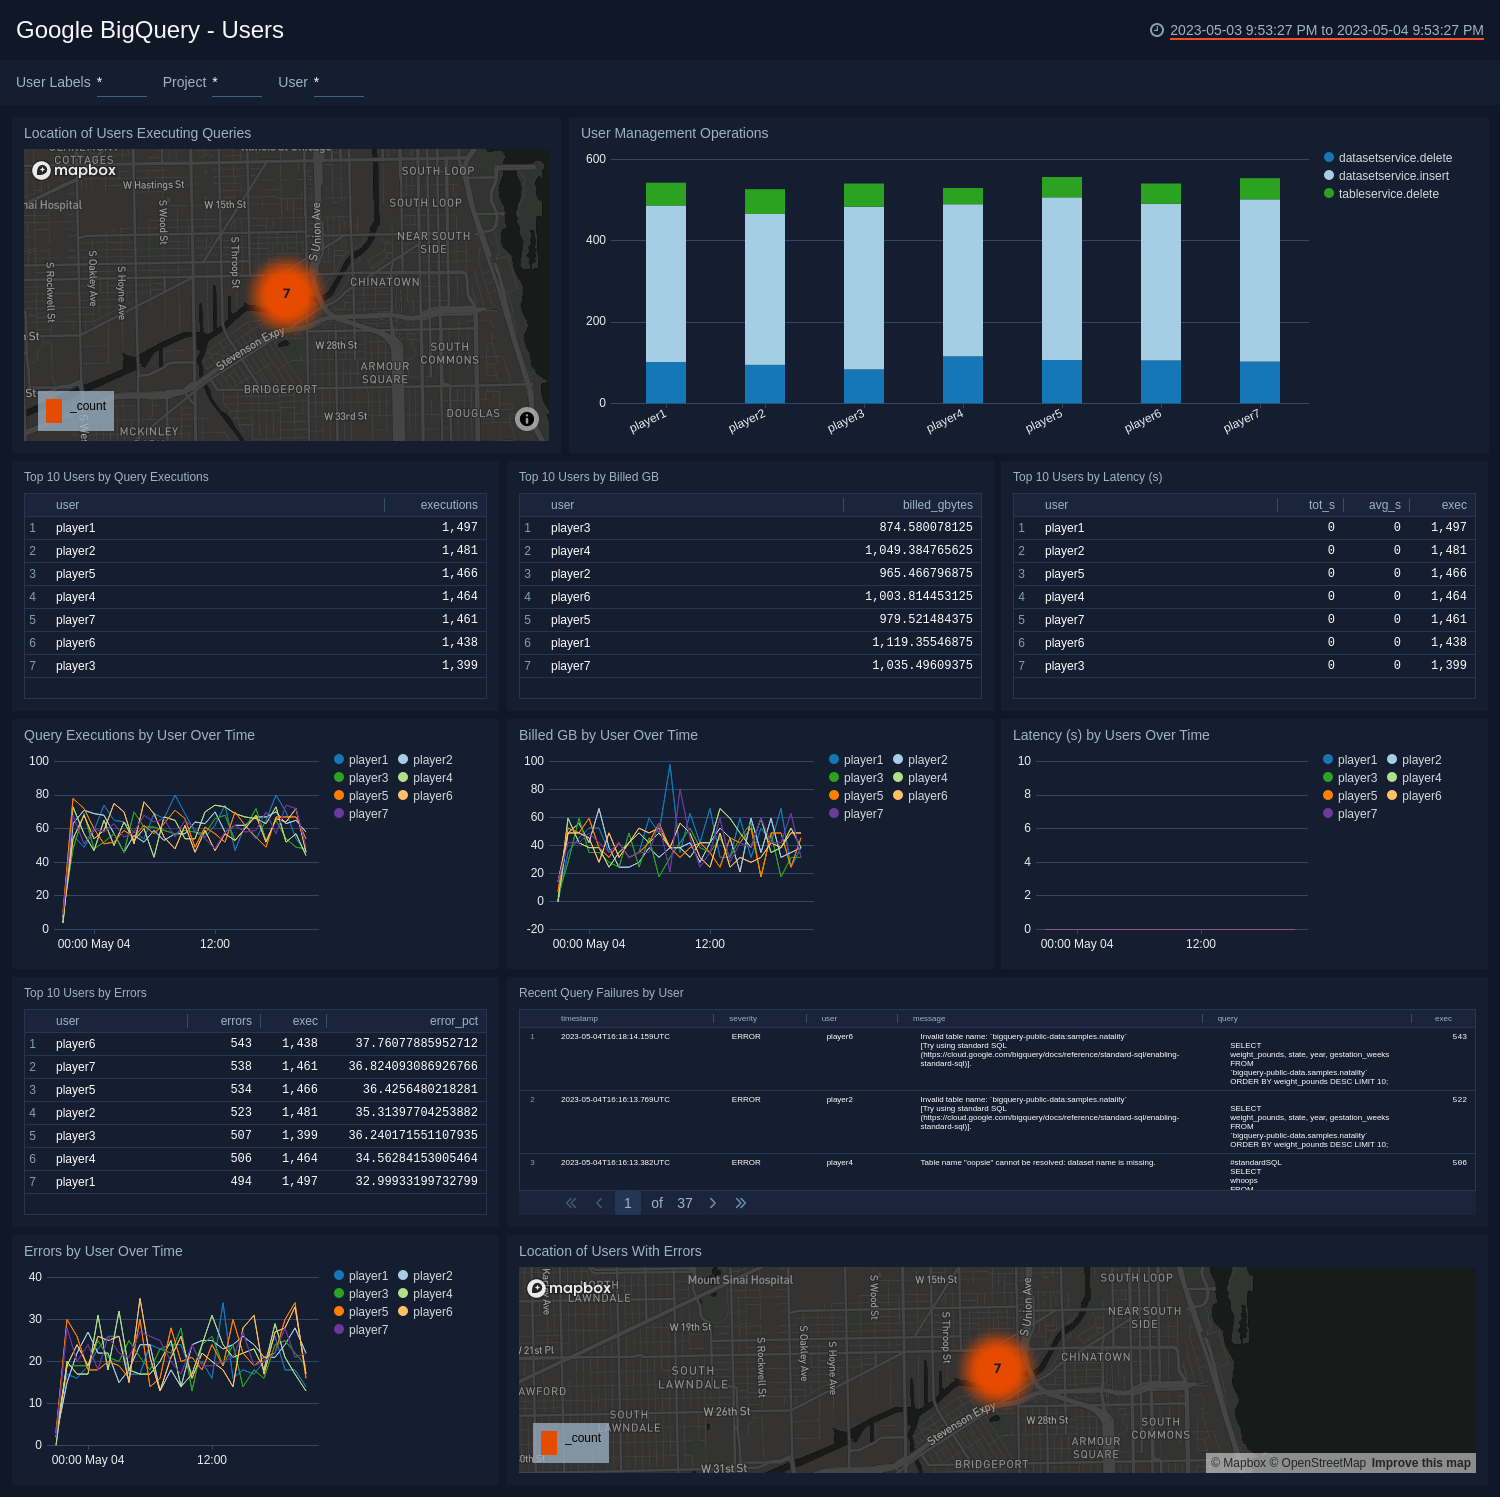
Task: Click the orange _count swatch on Executing Queries map
Action: 54,410
